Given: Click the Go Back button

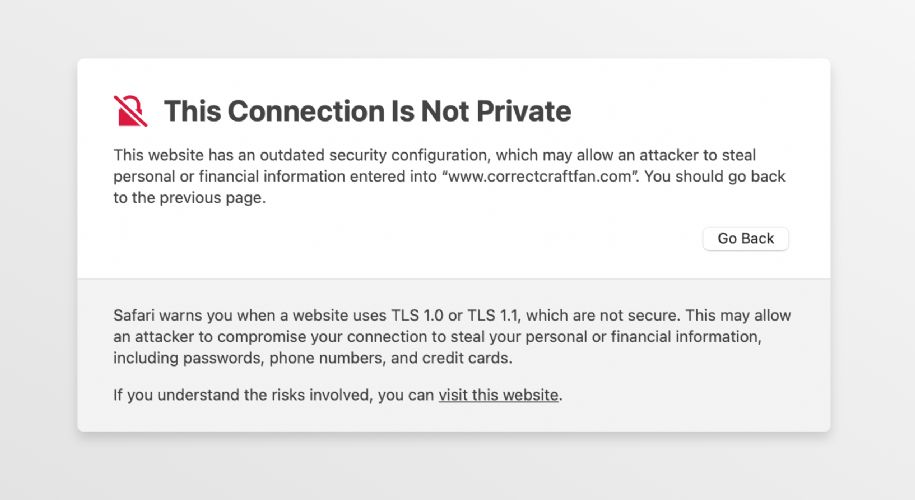Looking at the screenshot, I should coord(746,239).
